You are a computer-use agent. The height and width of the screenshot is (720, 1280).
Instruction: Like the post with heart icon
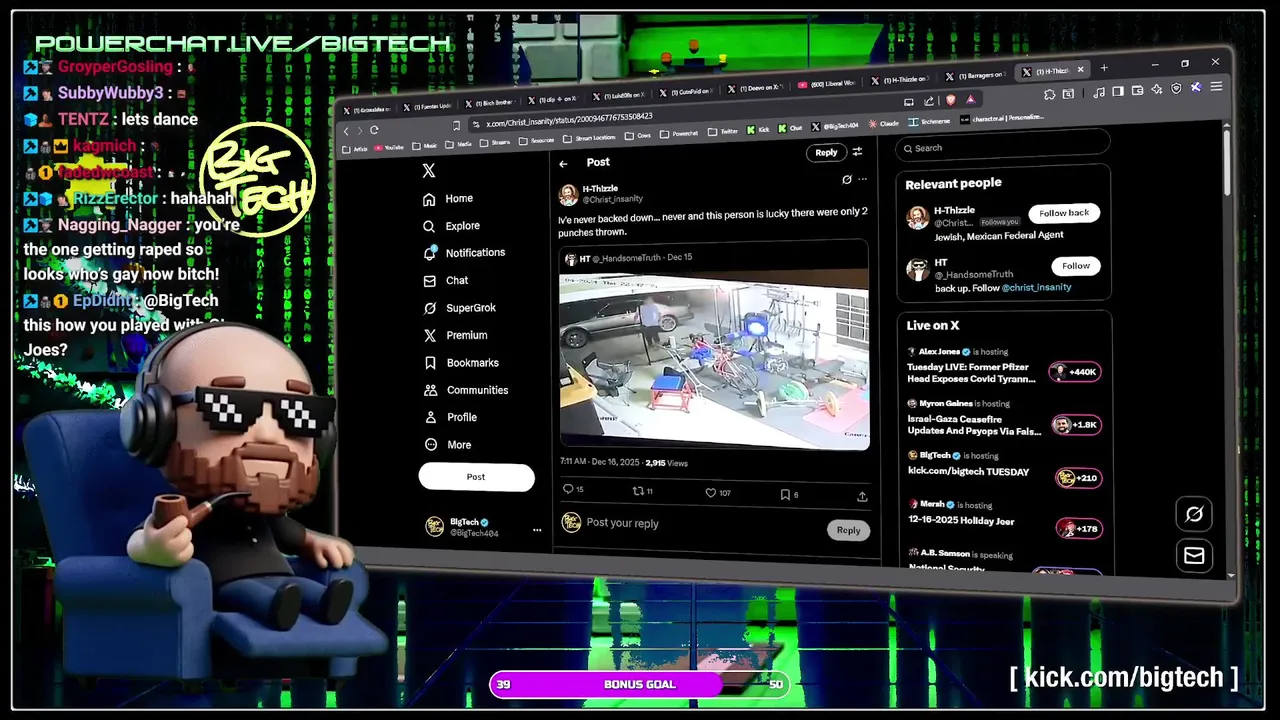click(718, 493)
